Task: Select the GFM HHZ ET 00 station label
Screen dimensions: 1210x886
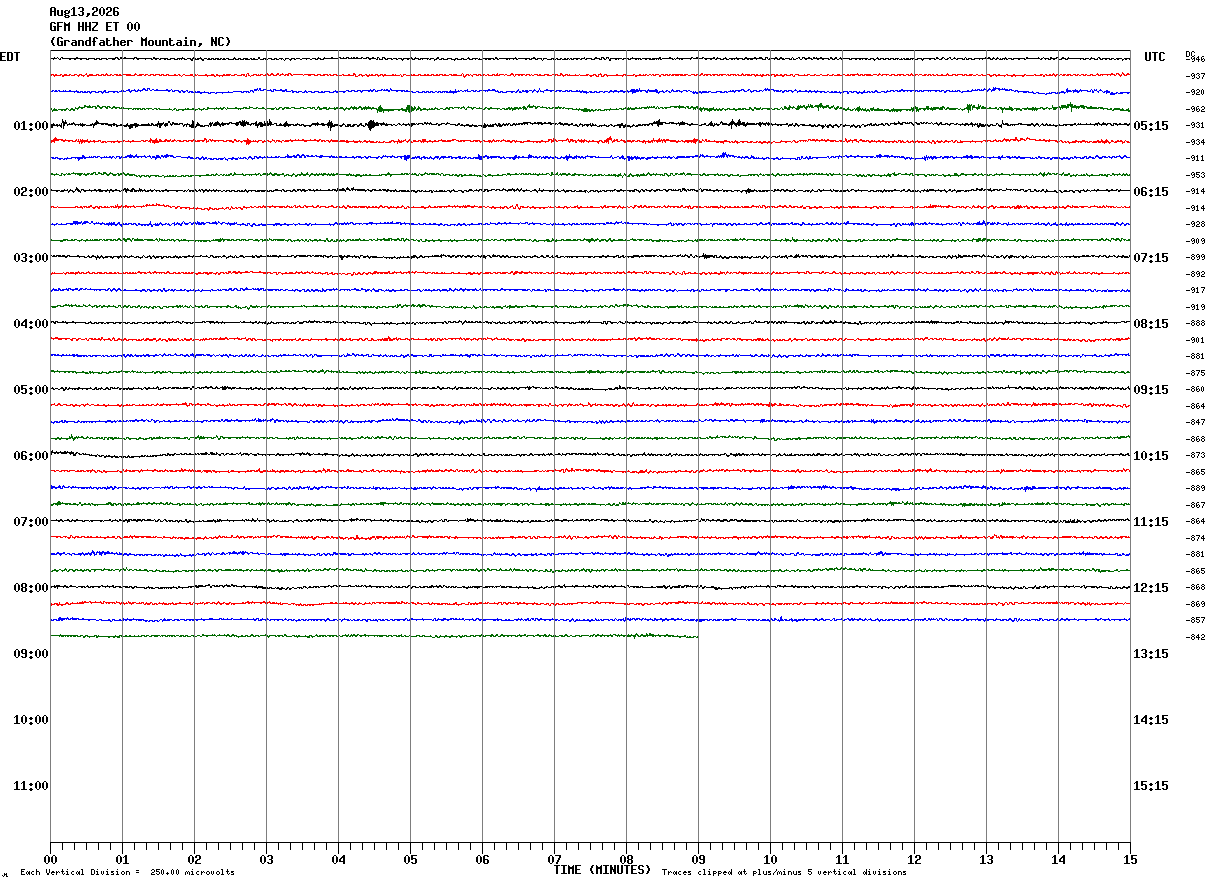Action: 95,27
